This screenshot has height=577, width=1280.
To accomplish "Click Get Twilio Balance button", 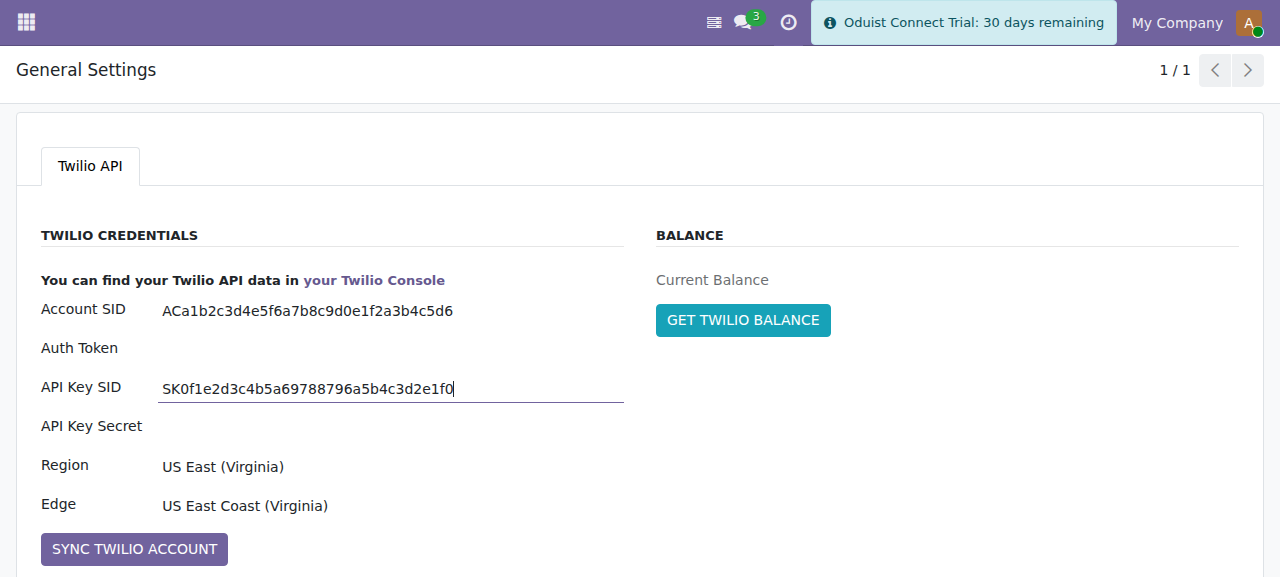I will tap(743, 320).
